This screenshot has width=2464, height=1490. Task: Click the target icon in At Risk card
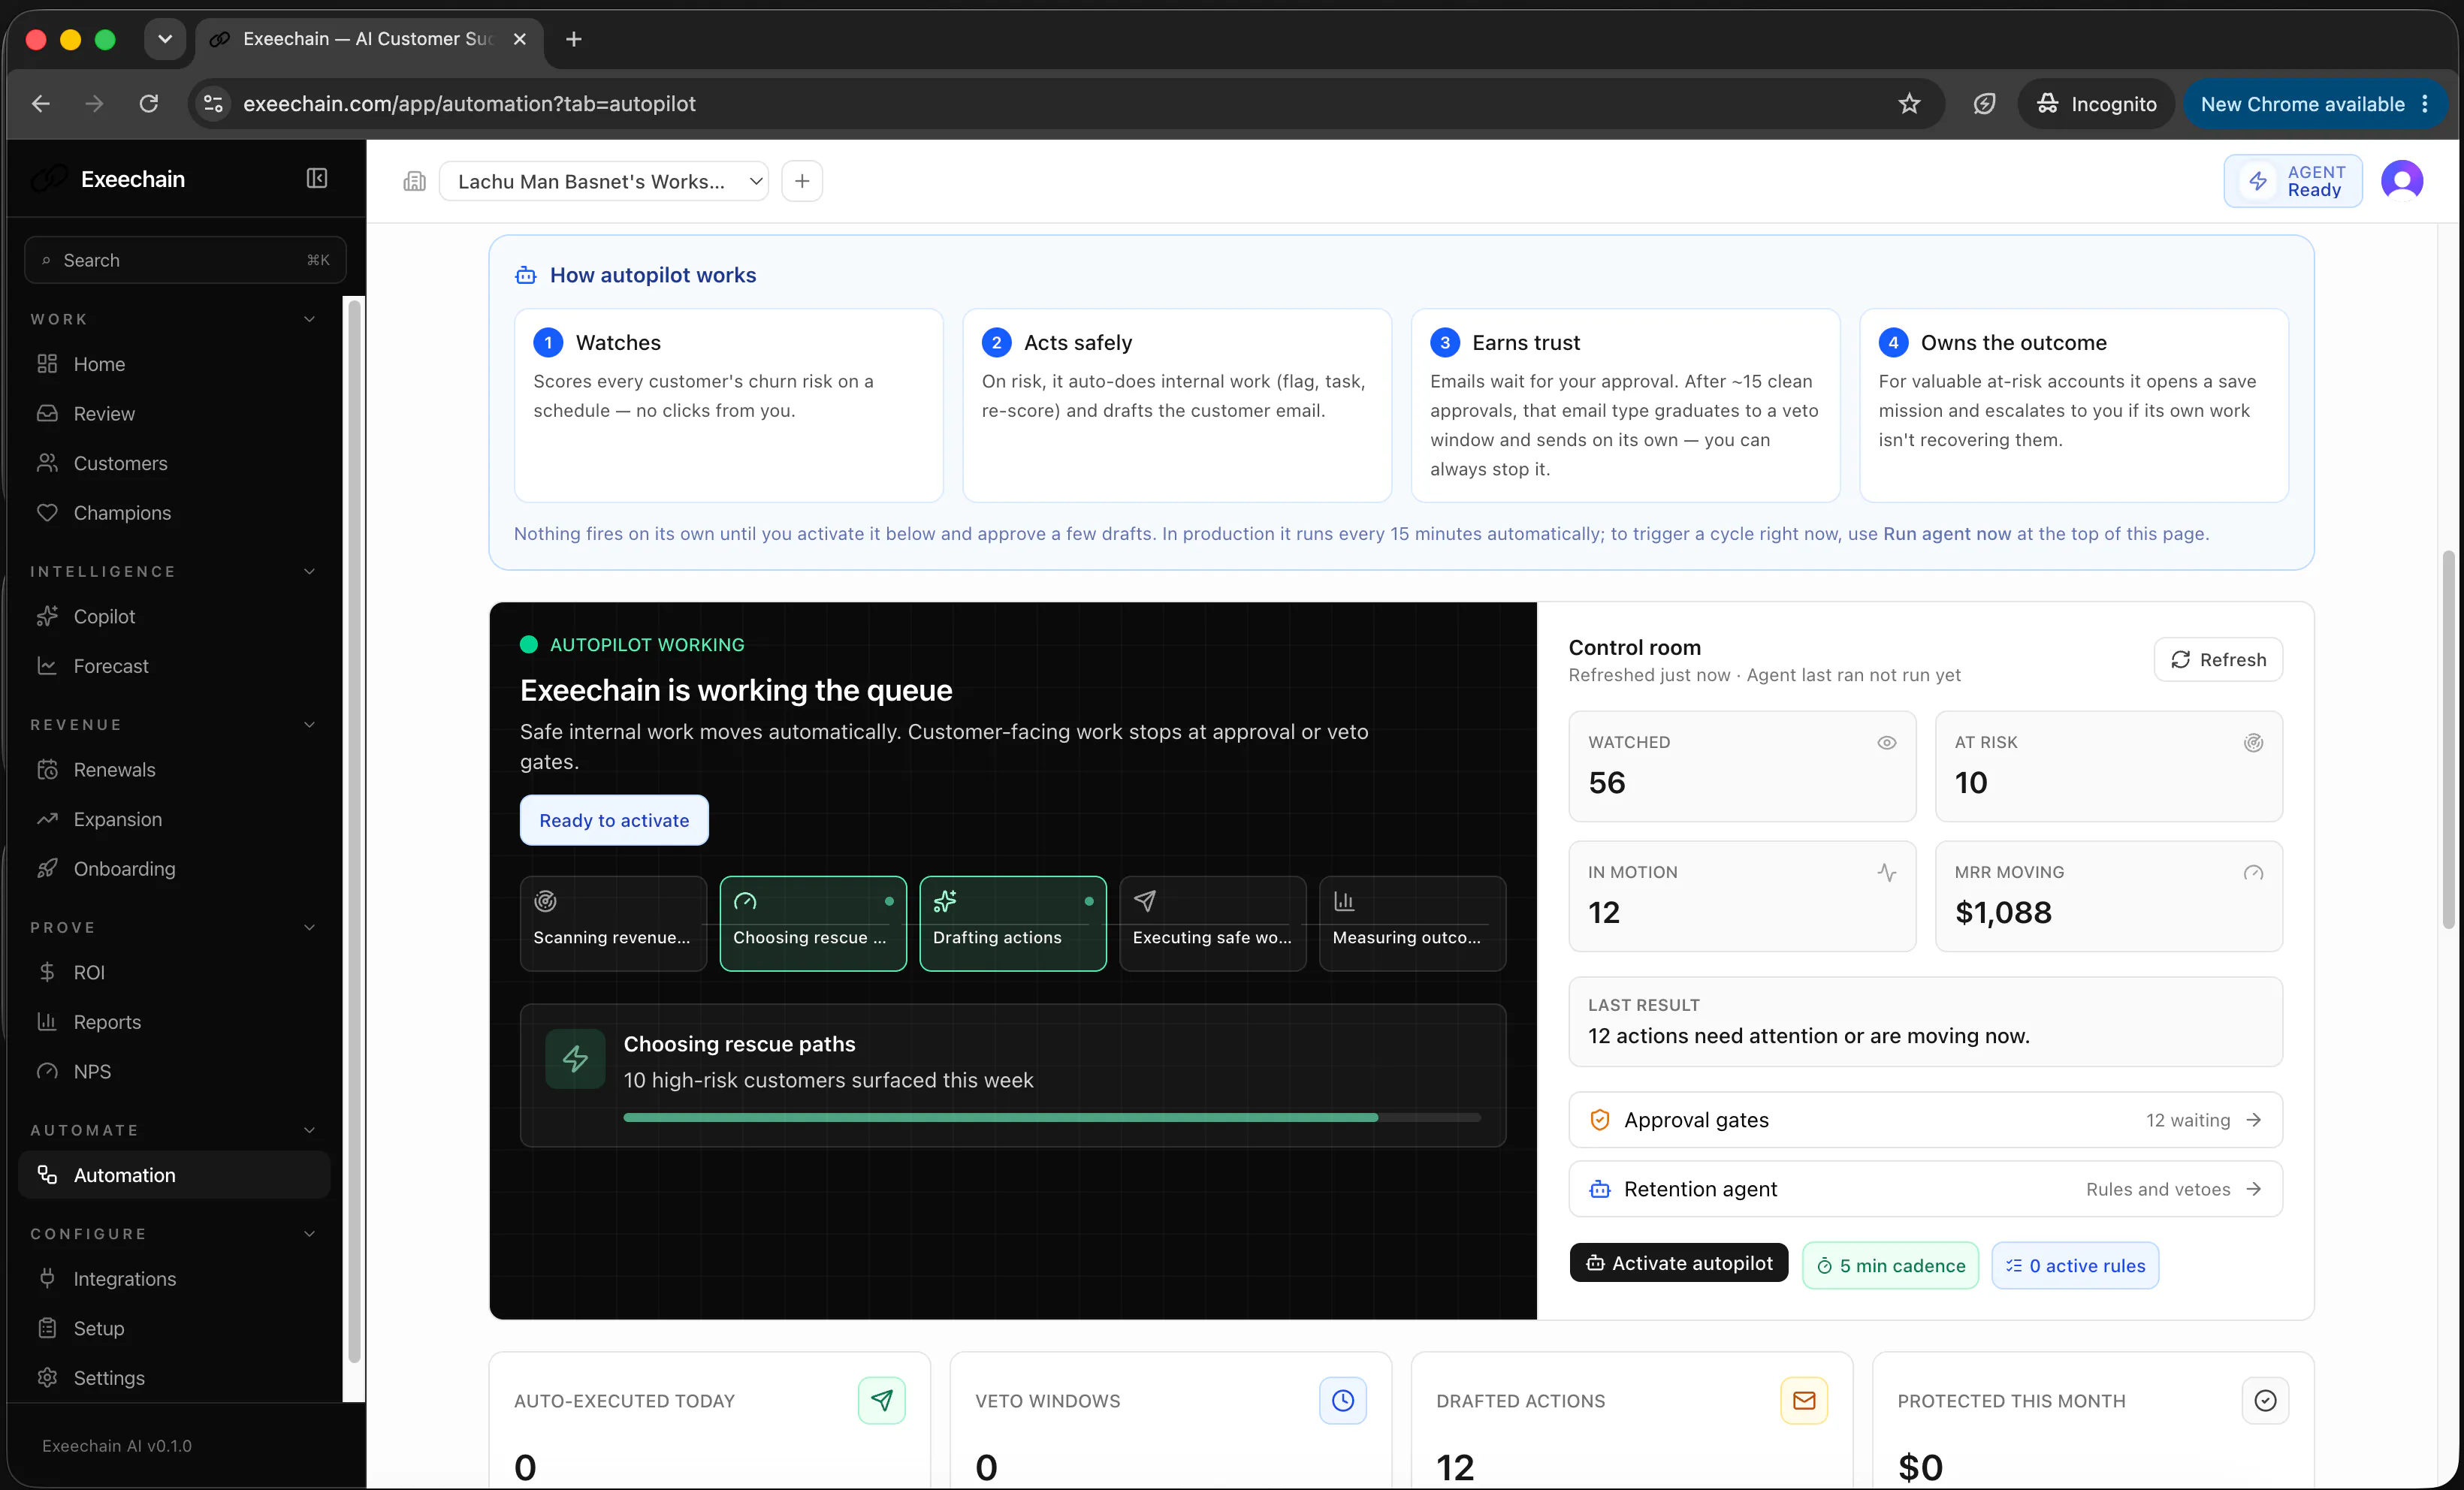point(2253,742)
